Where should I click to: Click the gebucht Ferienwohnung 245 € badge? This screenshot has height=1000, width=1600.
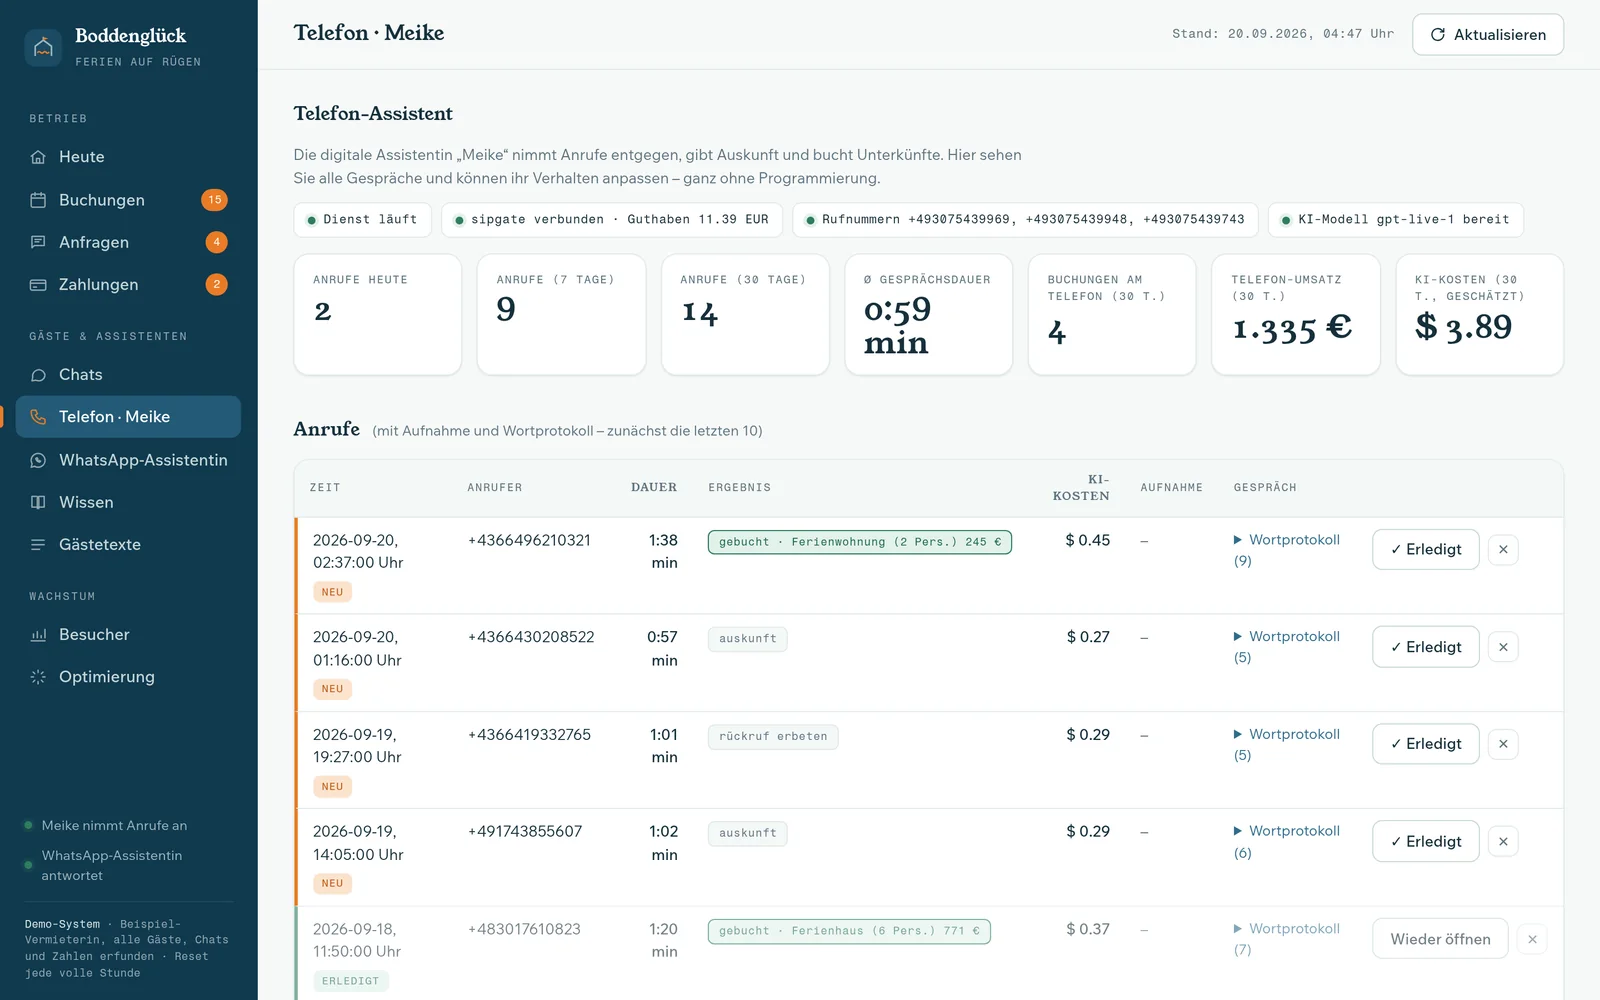coord(860,542)
